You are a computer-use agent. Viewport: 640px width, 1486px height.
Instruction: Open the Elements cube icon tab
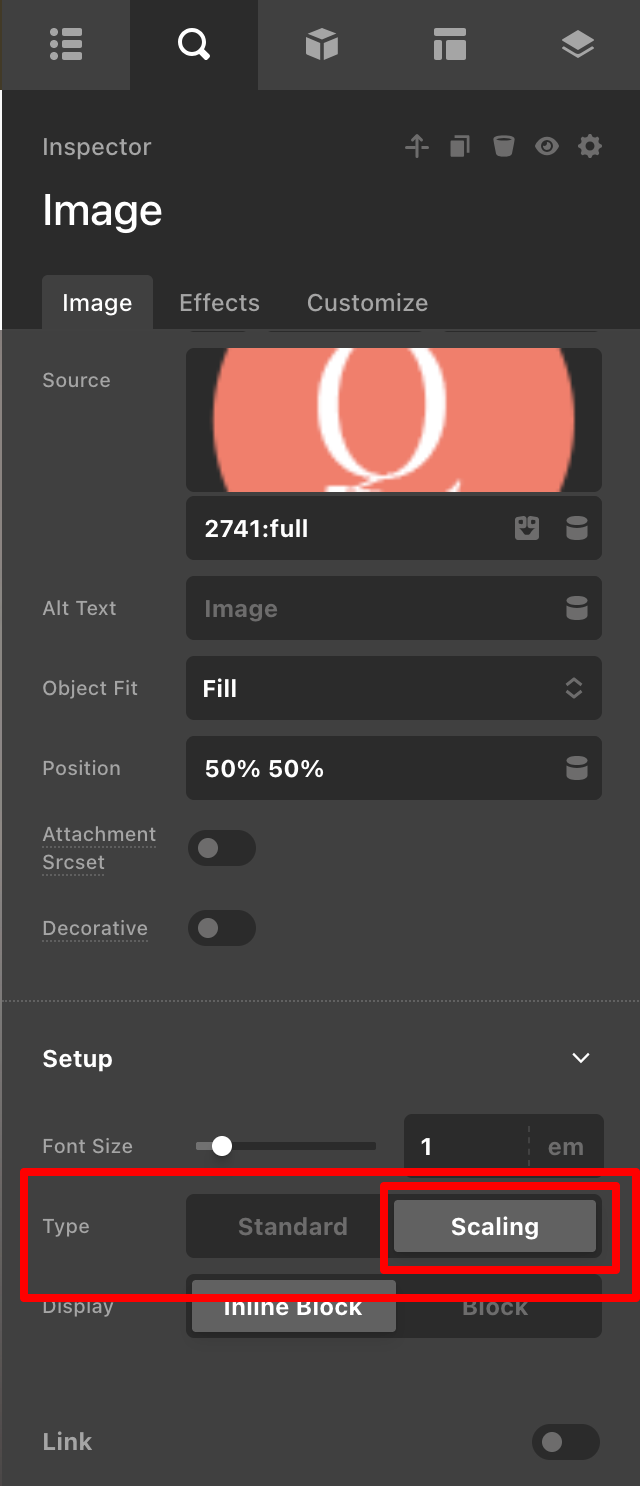click(x=321, y=44)
